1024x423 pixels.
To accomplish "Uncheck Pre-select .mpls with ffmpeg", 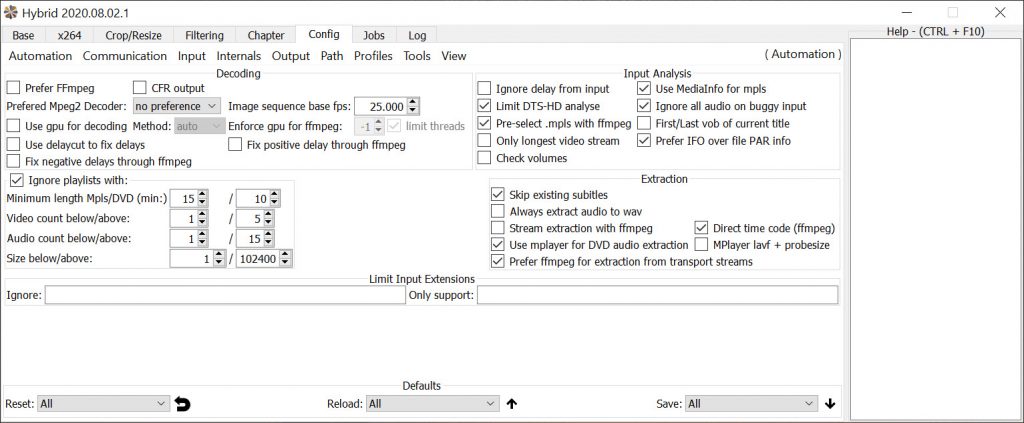I will pyautogui.click(x=484, y=123).
